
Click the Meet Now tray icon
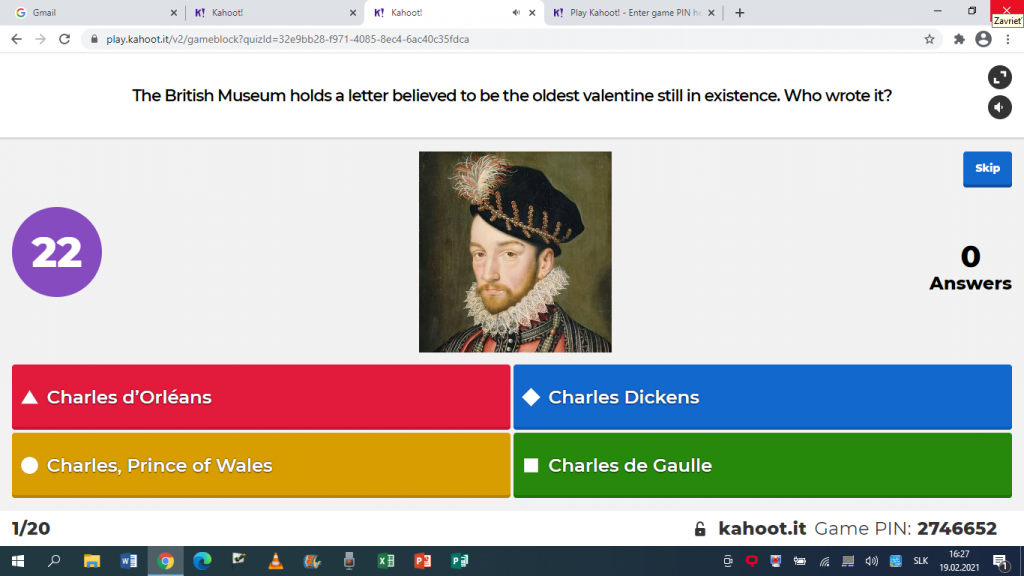coord(728,561)
